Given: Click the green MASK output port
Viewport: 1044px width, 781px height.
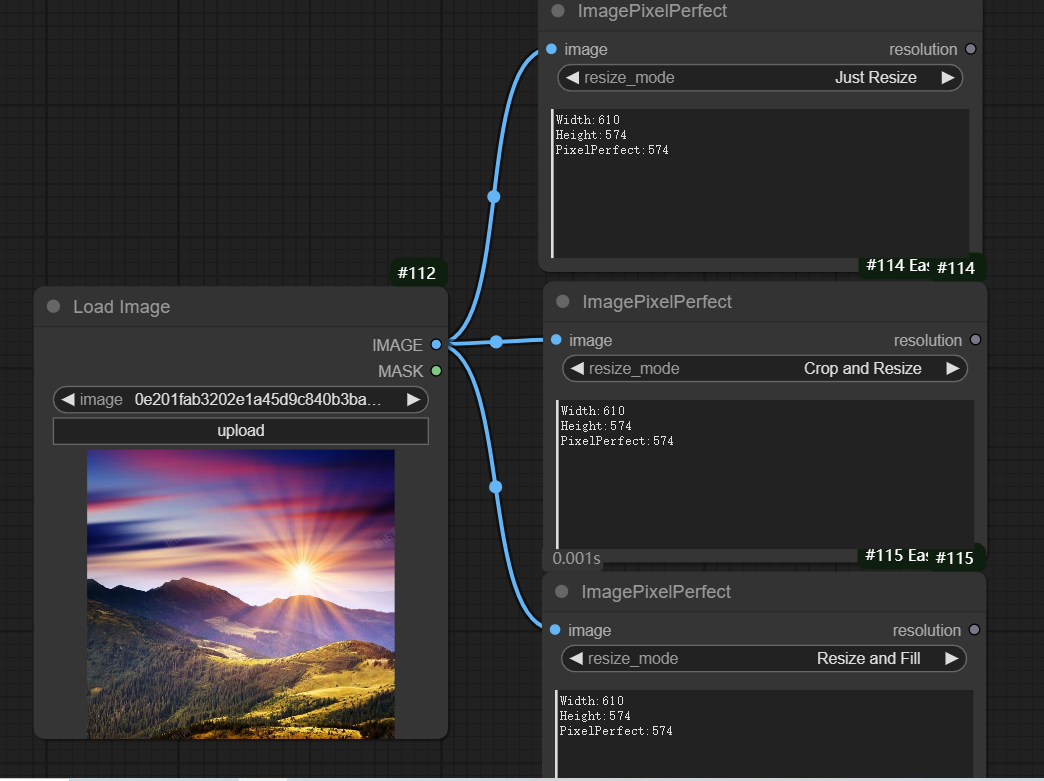Looking at the screenshot, I should (436, 371).
